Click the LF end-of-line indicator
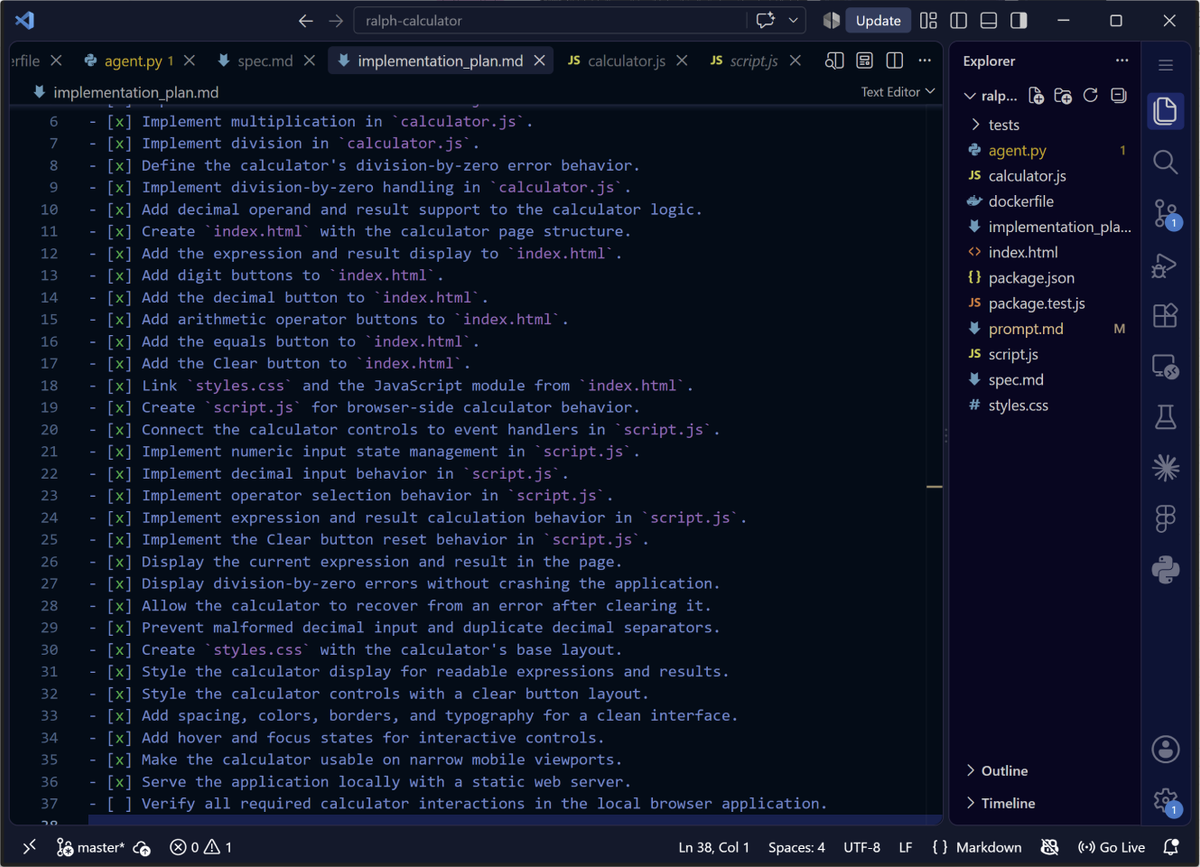Viewport: 1200px width, 867px height. (x=905, y=847)
